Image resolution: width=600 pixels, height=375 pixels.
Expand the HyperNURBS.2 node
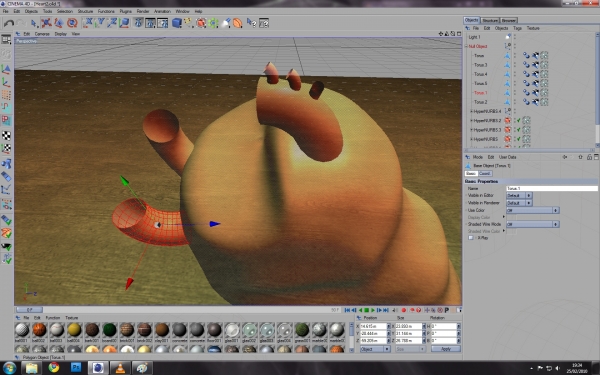pos(471,121)
